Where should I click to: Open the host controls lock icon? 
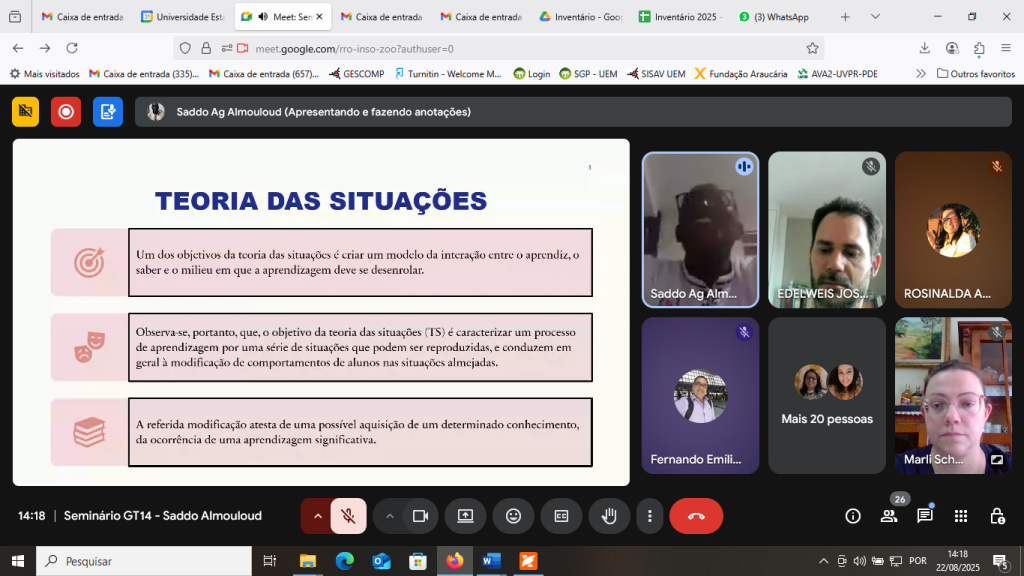[997, 516]
